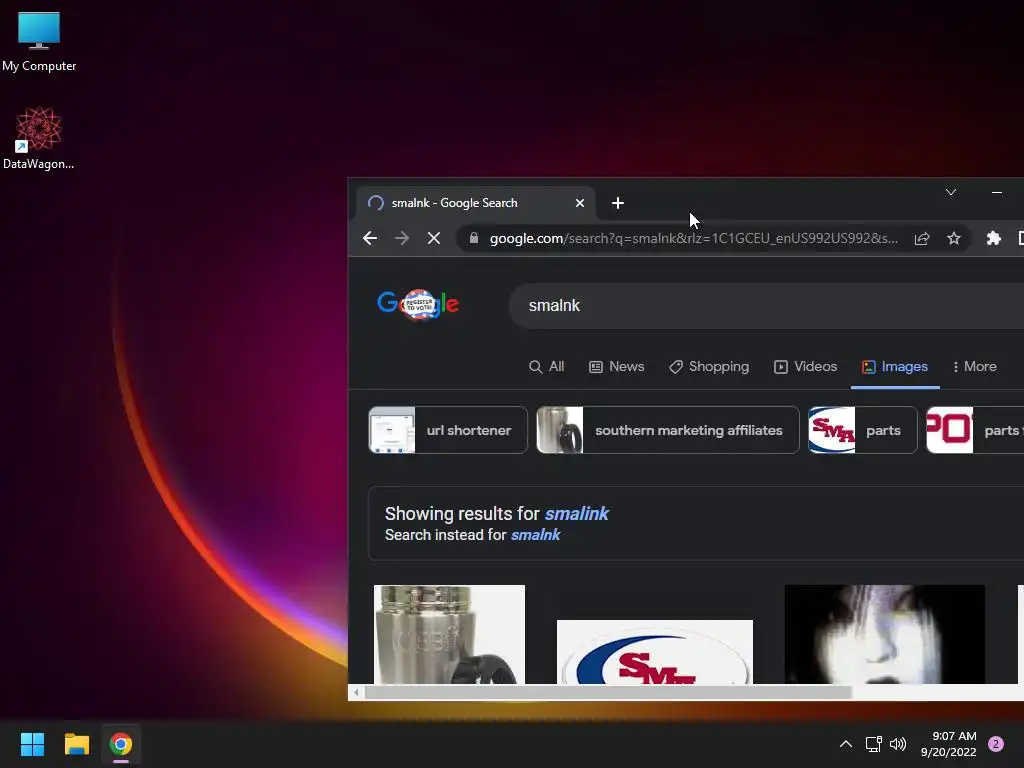Open Chrome extensions puzzle icon
This screenshot has width=1024, height=768.
point(993,238)
